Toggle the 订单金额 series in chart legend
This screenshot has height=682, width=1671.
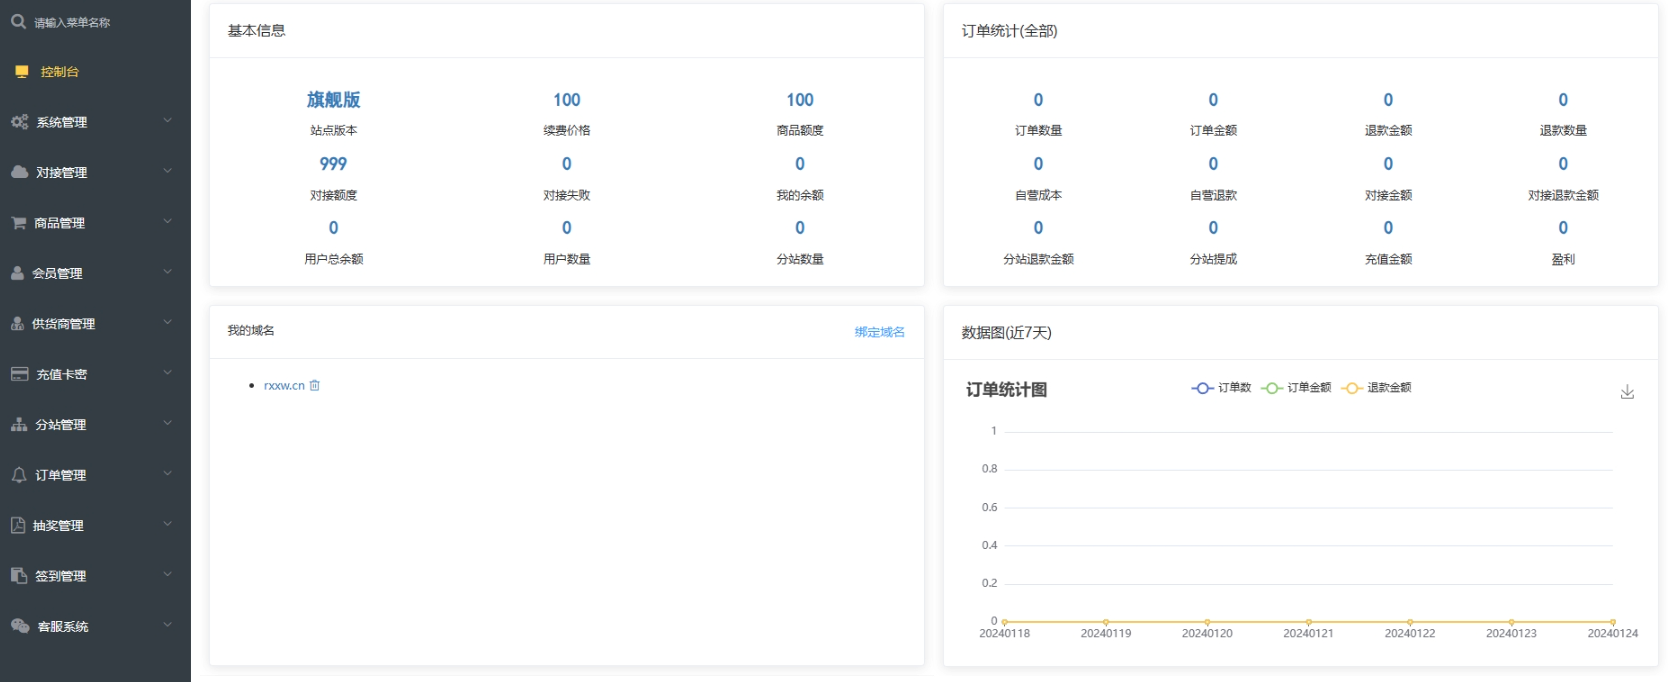click(x=1296, y=388)
